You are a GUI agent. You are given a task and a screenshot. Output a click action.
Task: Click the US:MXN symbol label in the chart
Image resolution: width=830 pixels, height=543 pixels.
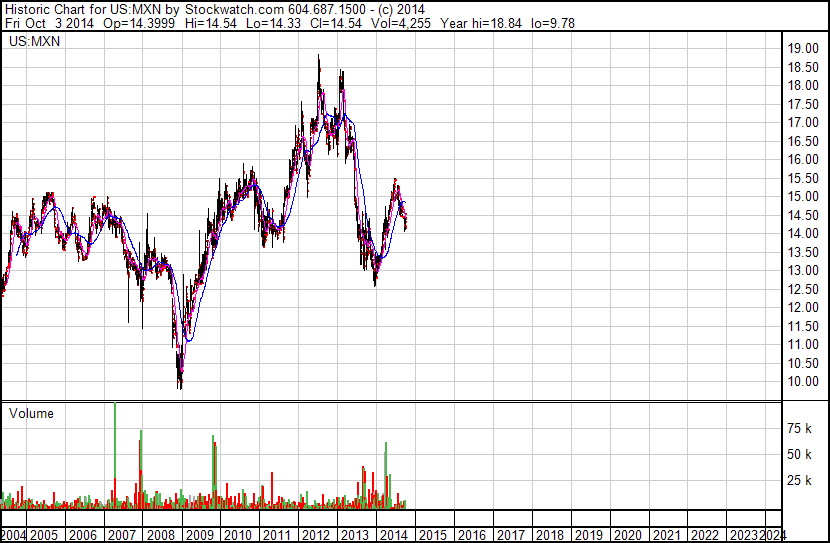[x=34, y=41]
